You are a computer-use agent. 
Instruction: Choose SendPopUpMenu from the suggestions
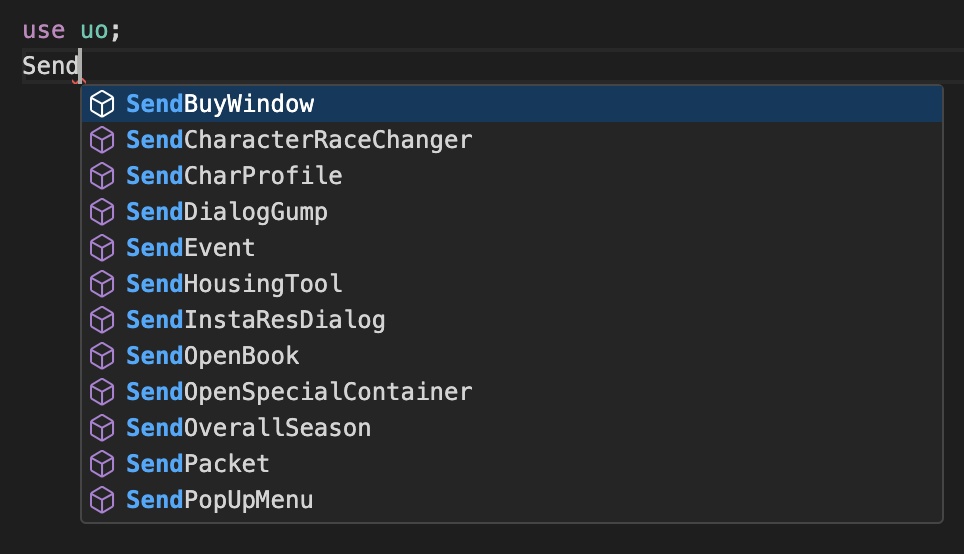[x=512, y=500]
